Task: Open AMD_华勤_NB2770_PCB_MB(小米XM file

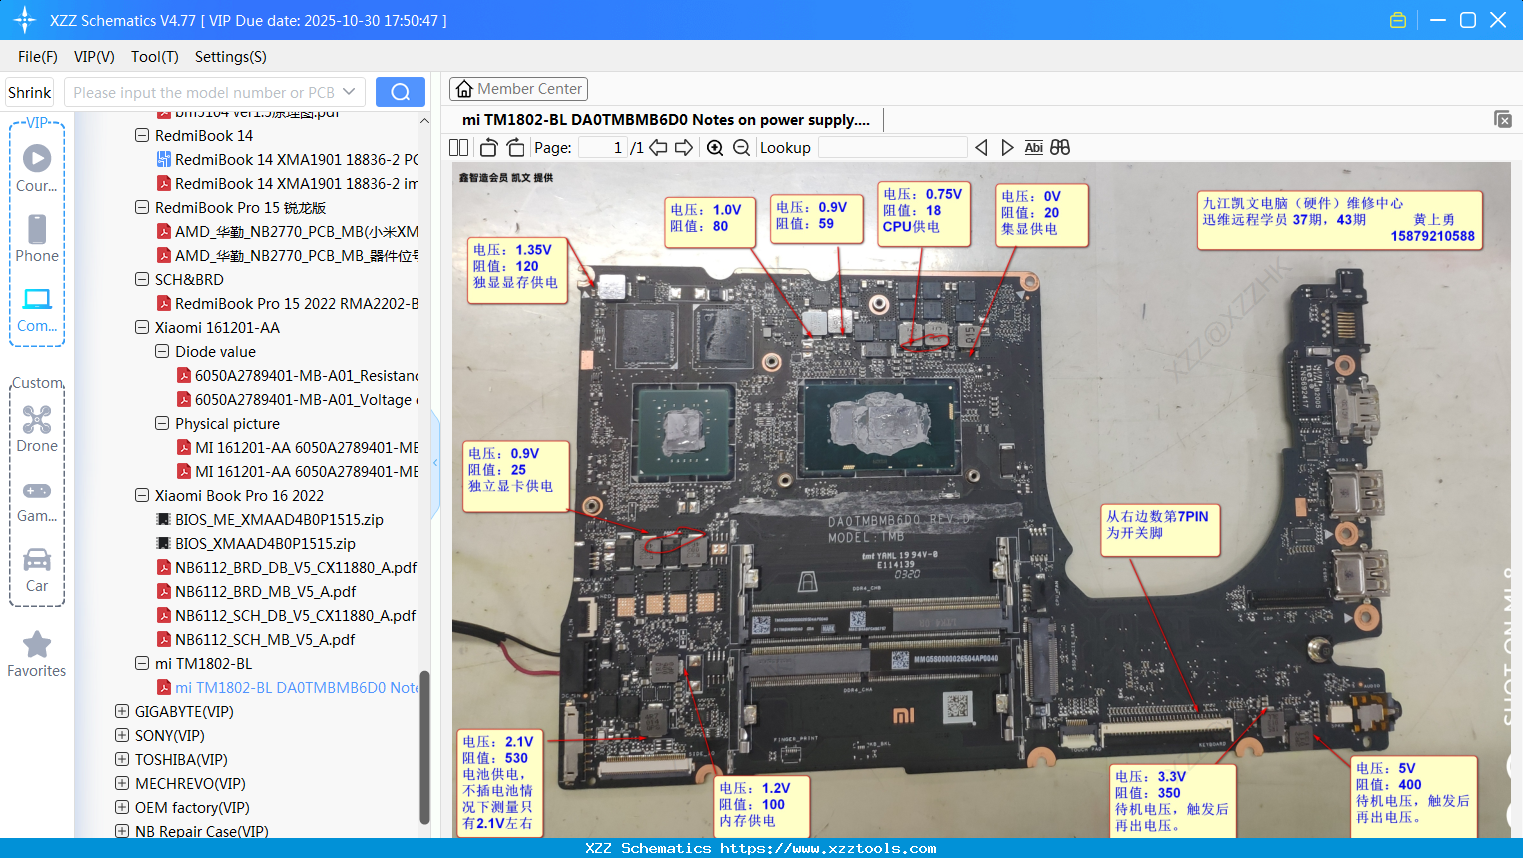Action: click(287, 232)
